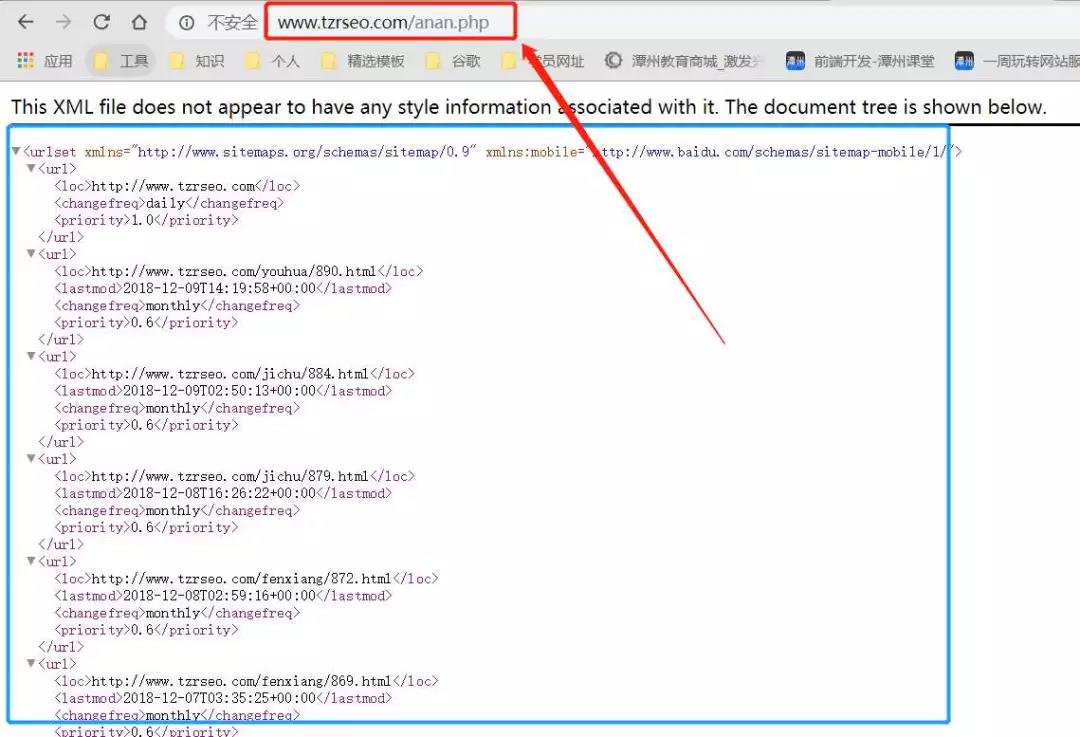Click the site info icon beside 不安全
Viewport: 1080px width, 737px height.
(186, 22)
